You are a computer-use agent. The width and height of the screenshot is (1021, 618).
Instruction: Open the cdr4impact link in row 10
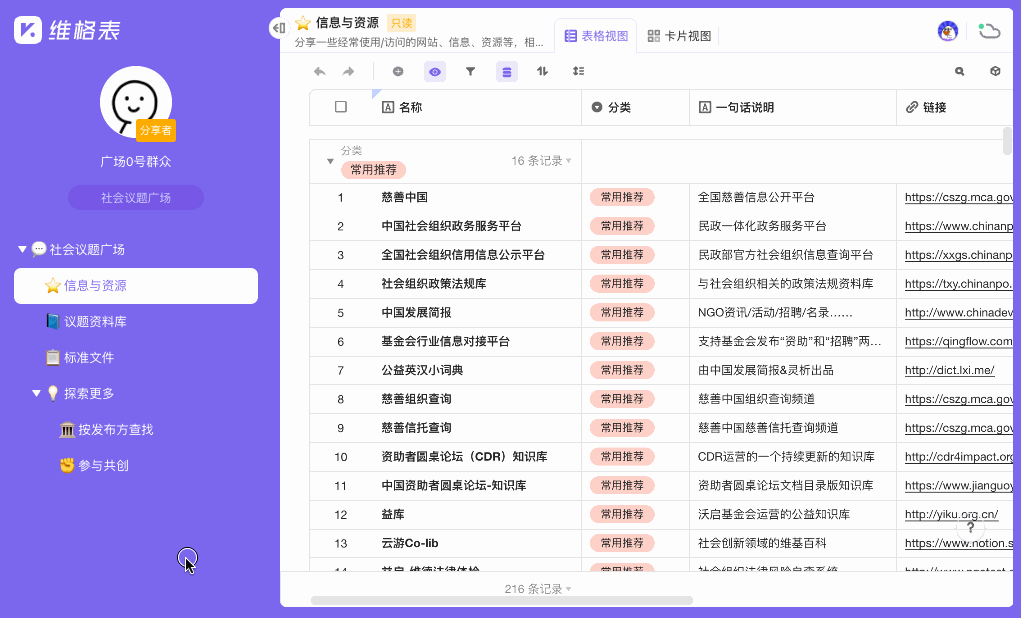958,457
